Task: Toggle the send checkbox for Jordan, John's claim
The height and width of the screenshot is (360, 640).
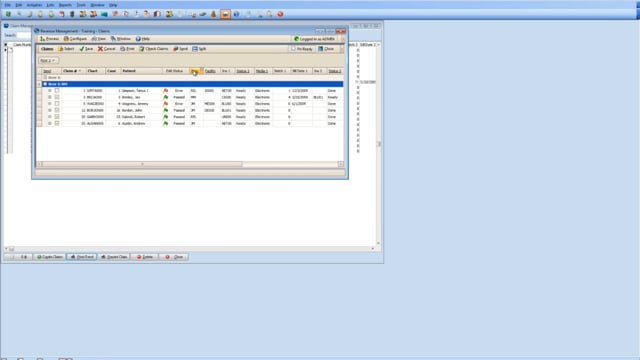Action: click(x=57, y=110)
